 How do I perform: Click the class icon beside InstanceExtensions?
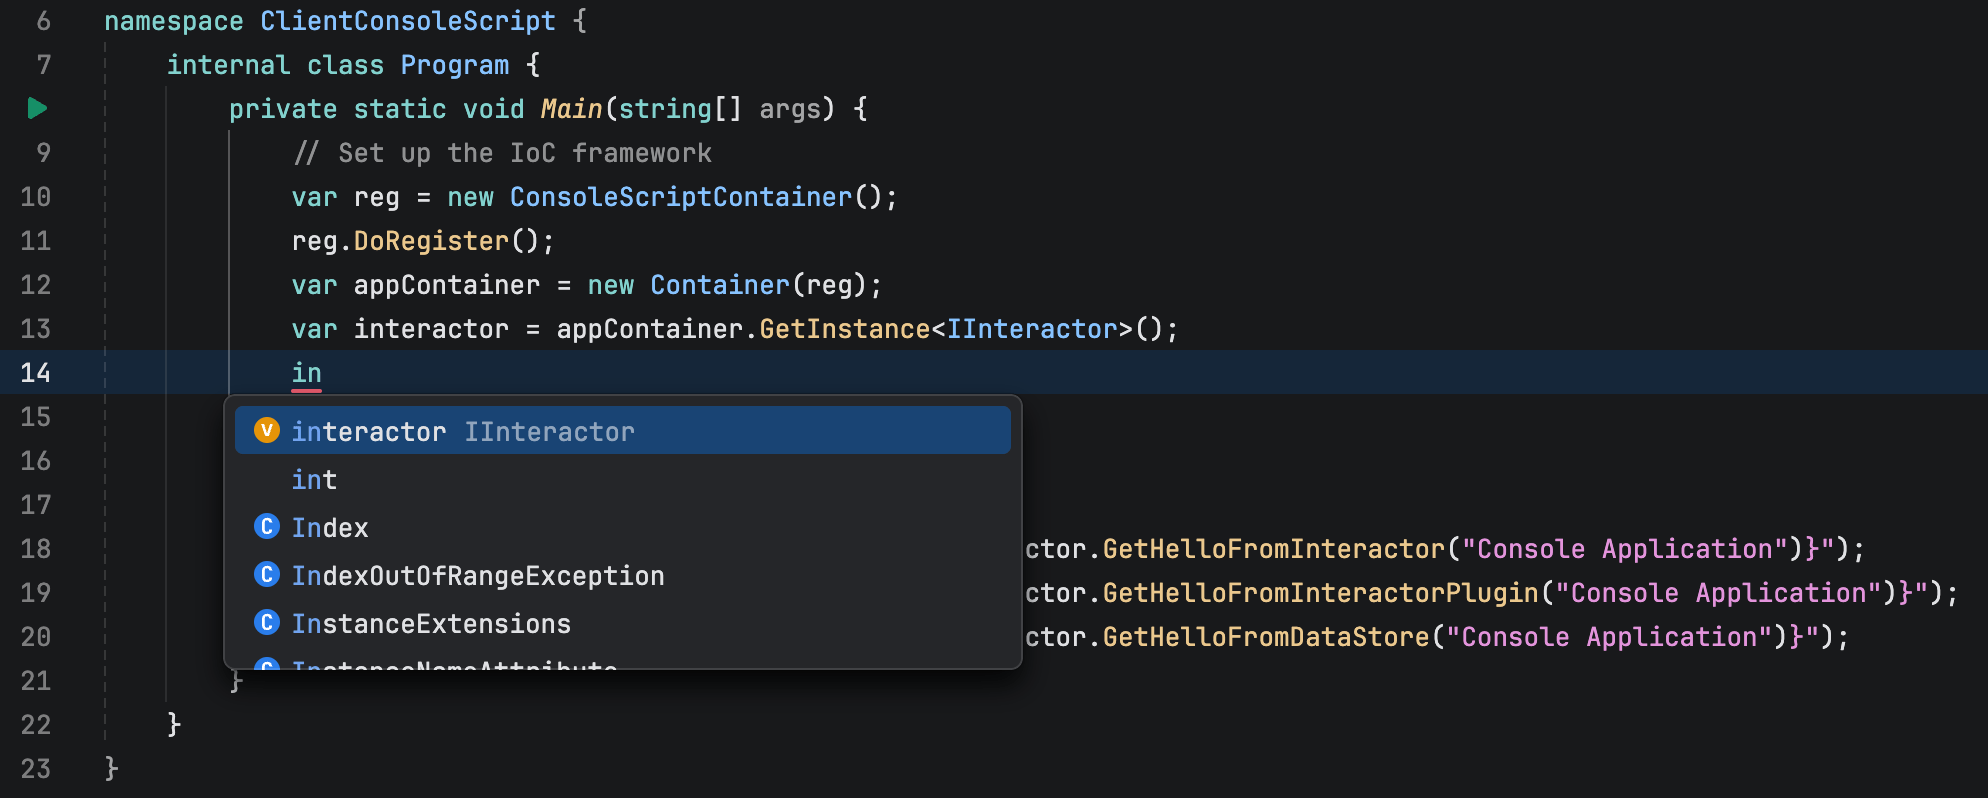267,623
